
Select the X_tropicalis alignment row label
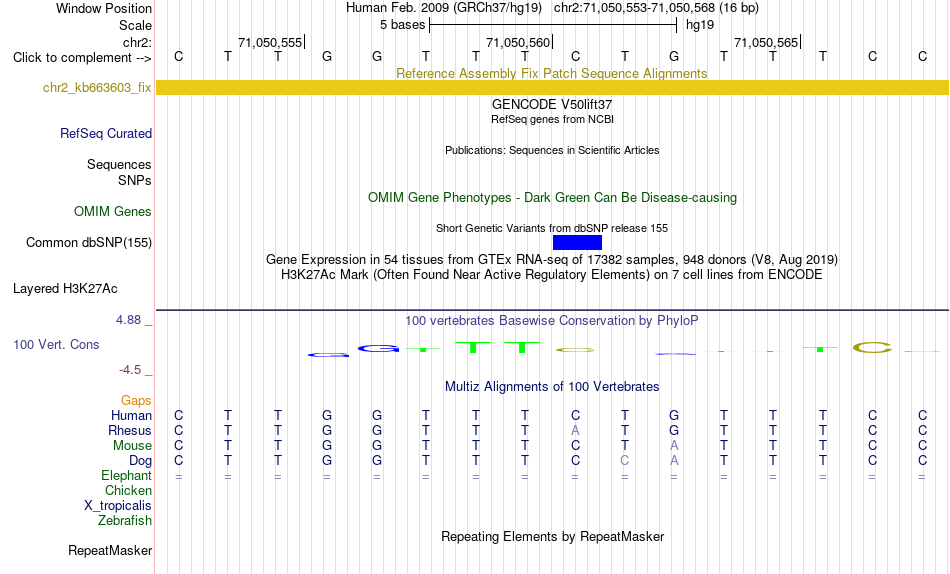click(118, 506)
